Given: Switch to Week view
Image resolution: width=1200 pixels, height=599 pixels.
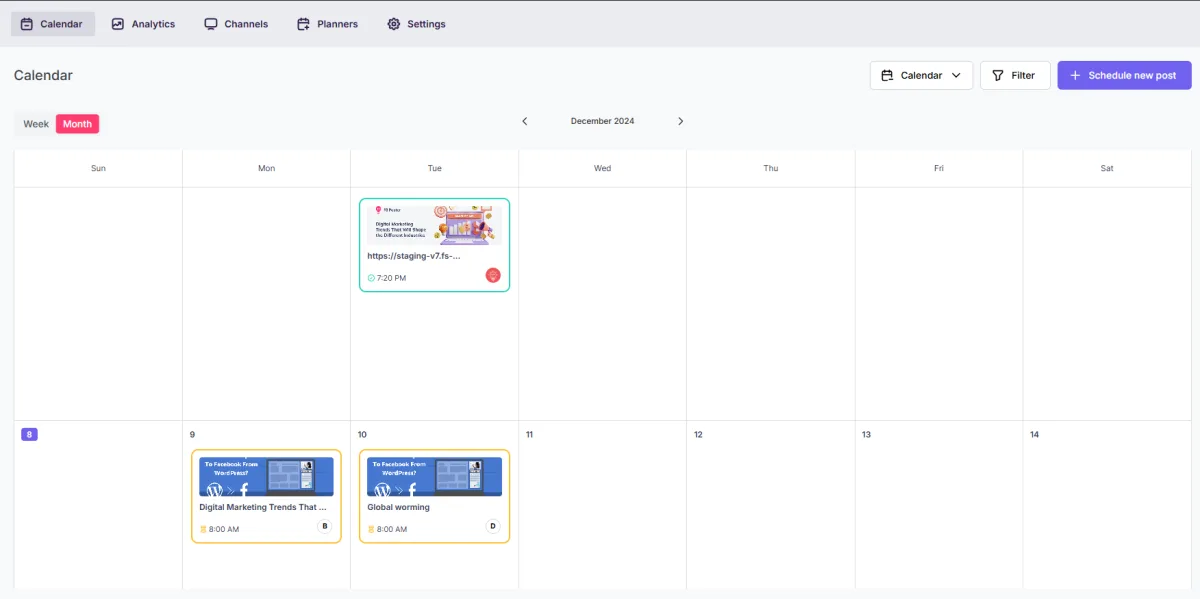Looking at the screenshot, I should pyautogui.click(x=36, y=124).
